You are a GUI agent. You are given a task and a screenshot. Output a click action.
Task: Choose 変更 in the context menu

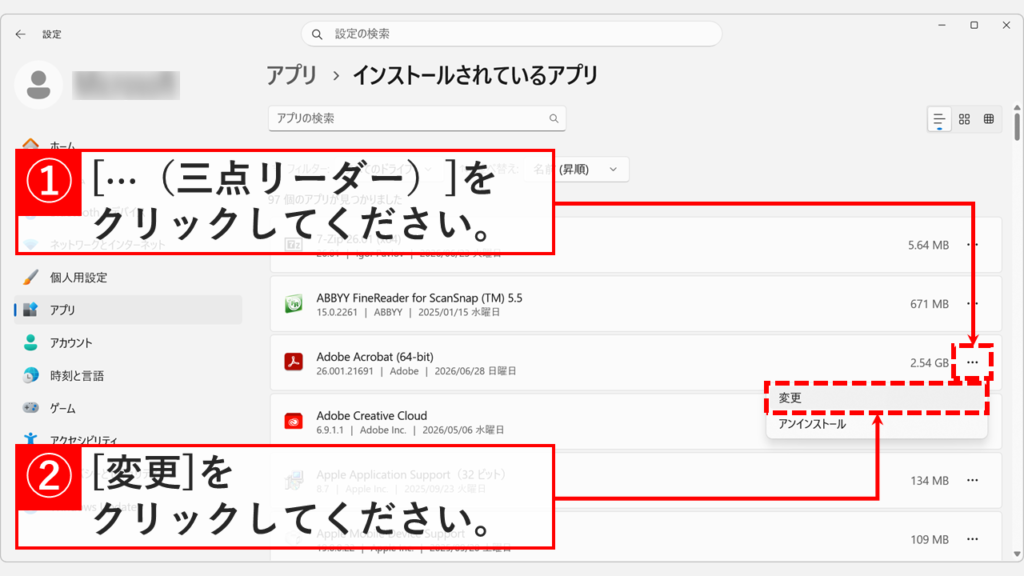click(x=876, y=398)
